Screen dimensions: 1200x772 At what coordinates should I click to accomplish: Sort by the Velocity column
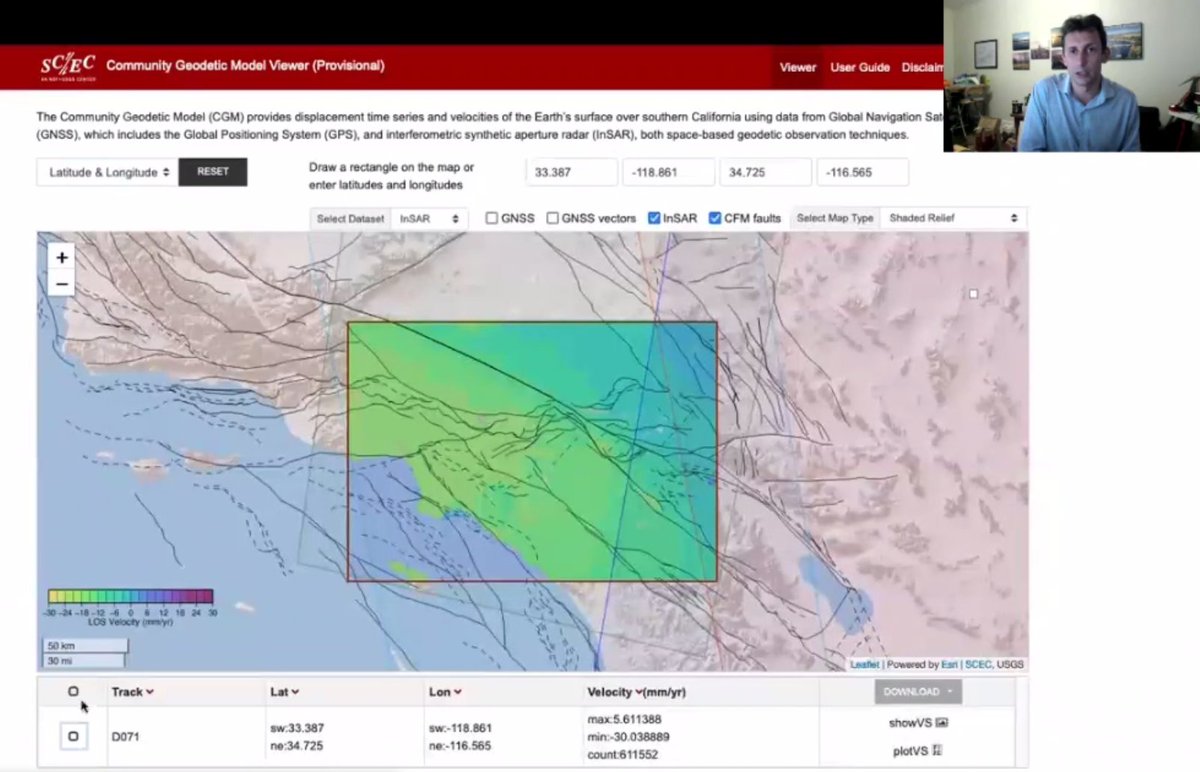click(636, 692)
